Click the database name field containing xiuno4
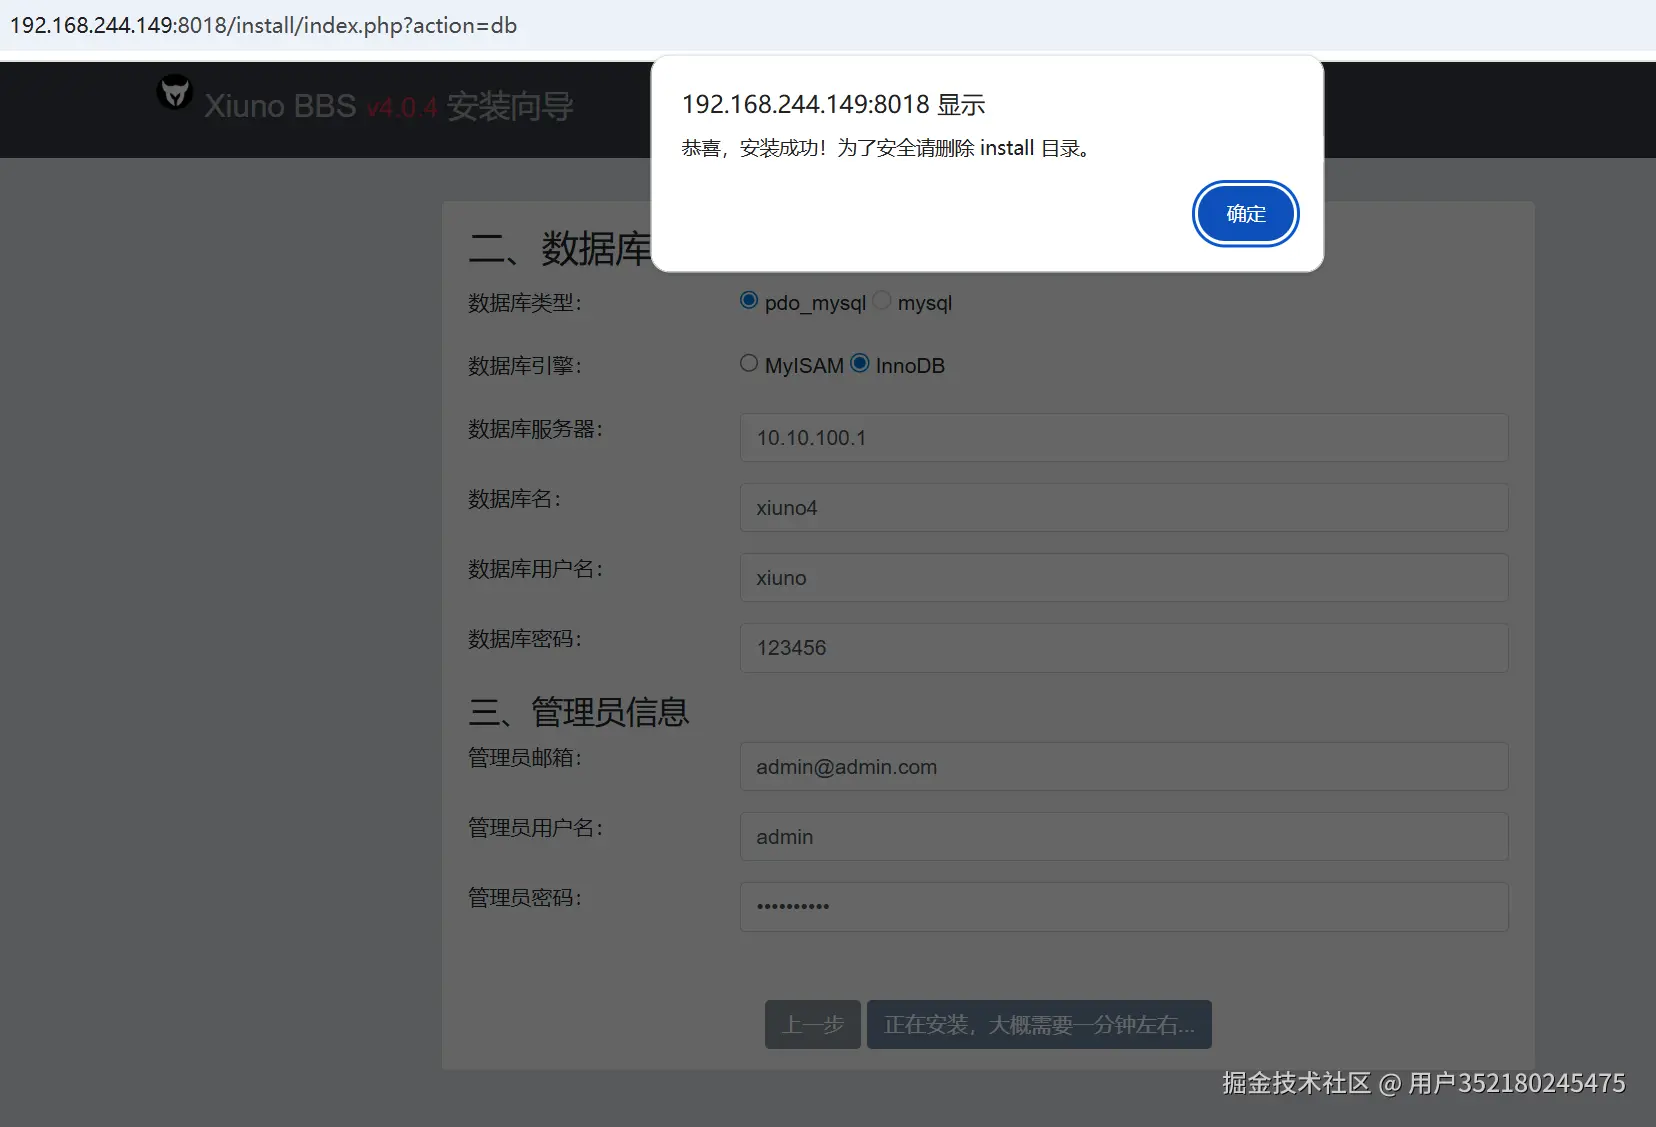 pos(1124,508)
